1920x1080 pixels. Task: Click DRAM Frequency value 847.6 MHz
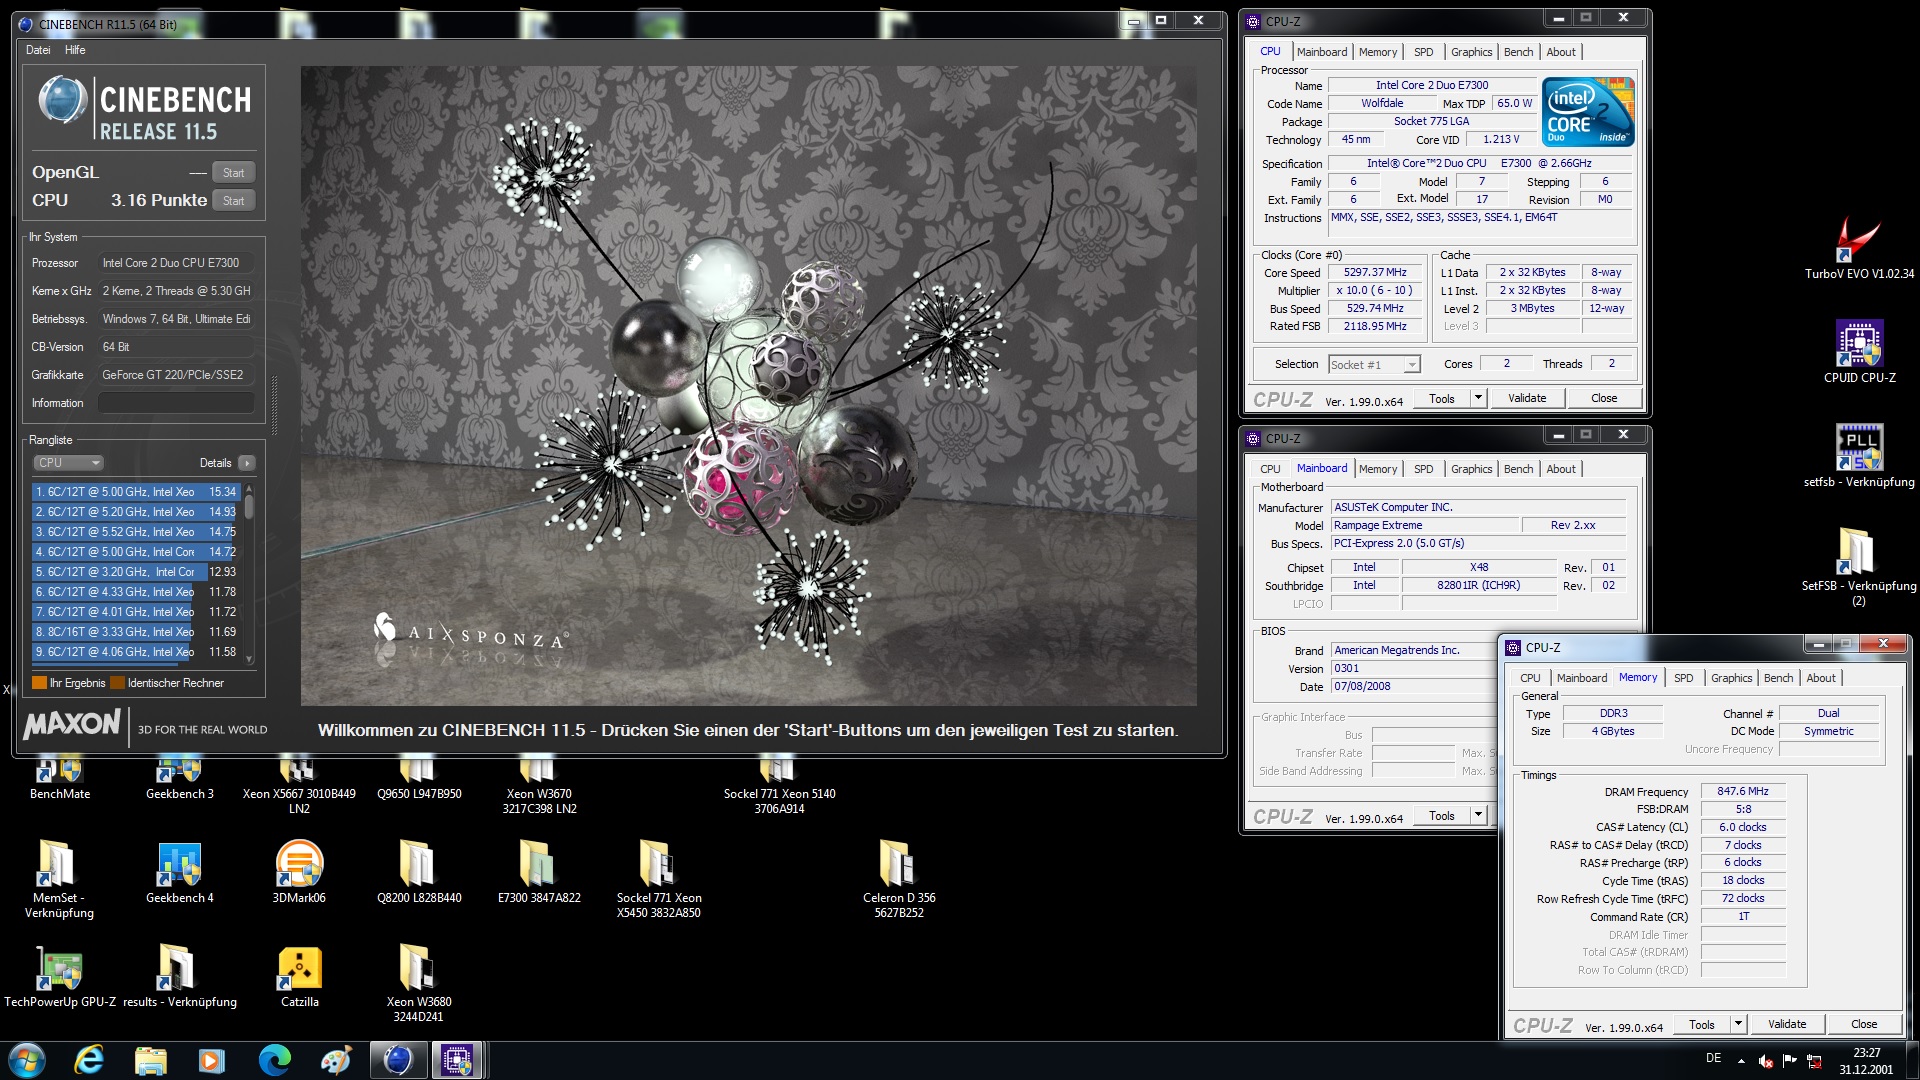click(x=1743, y=791)
